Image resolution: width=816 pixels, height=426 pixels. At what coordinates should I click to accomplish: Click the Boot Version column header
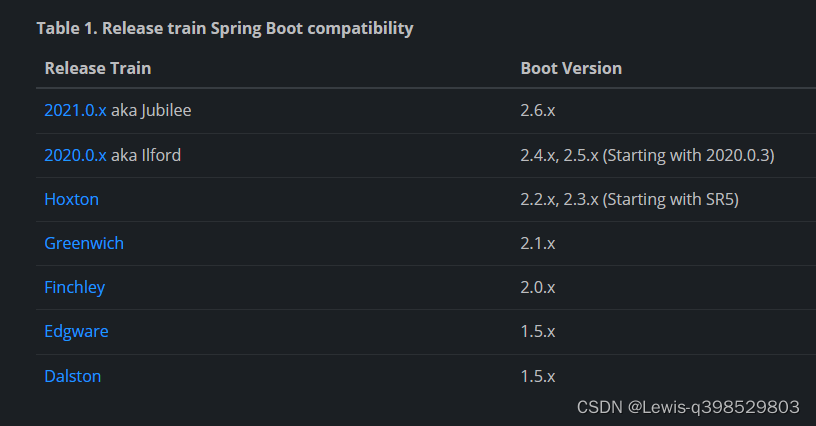(571, 68)
